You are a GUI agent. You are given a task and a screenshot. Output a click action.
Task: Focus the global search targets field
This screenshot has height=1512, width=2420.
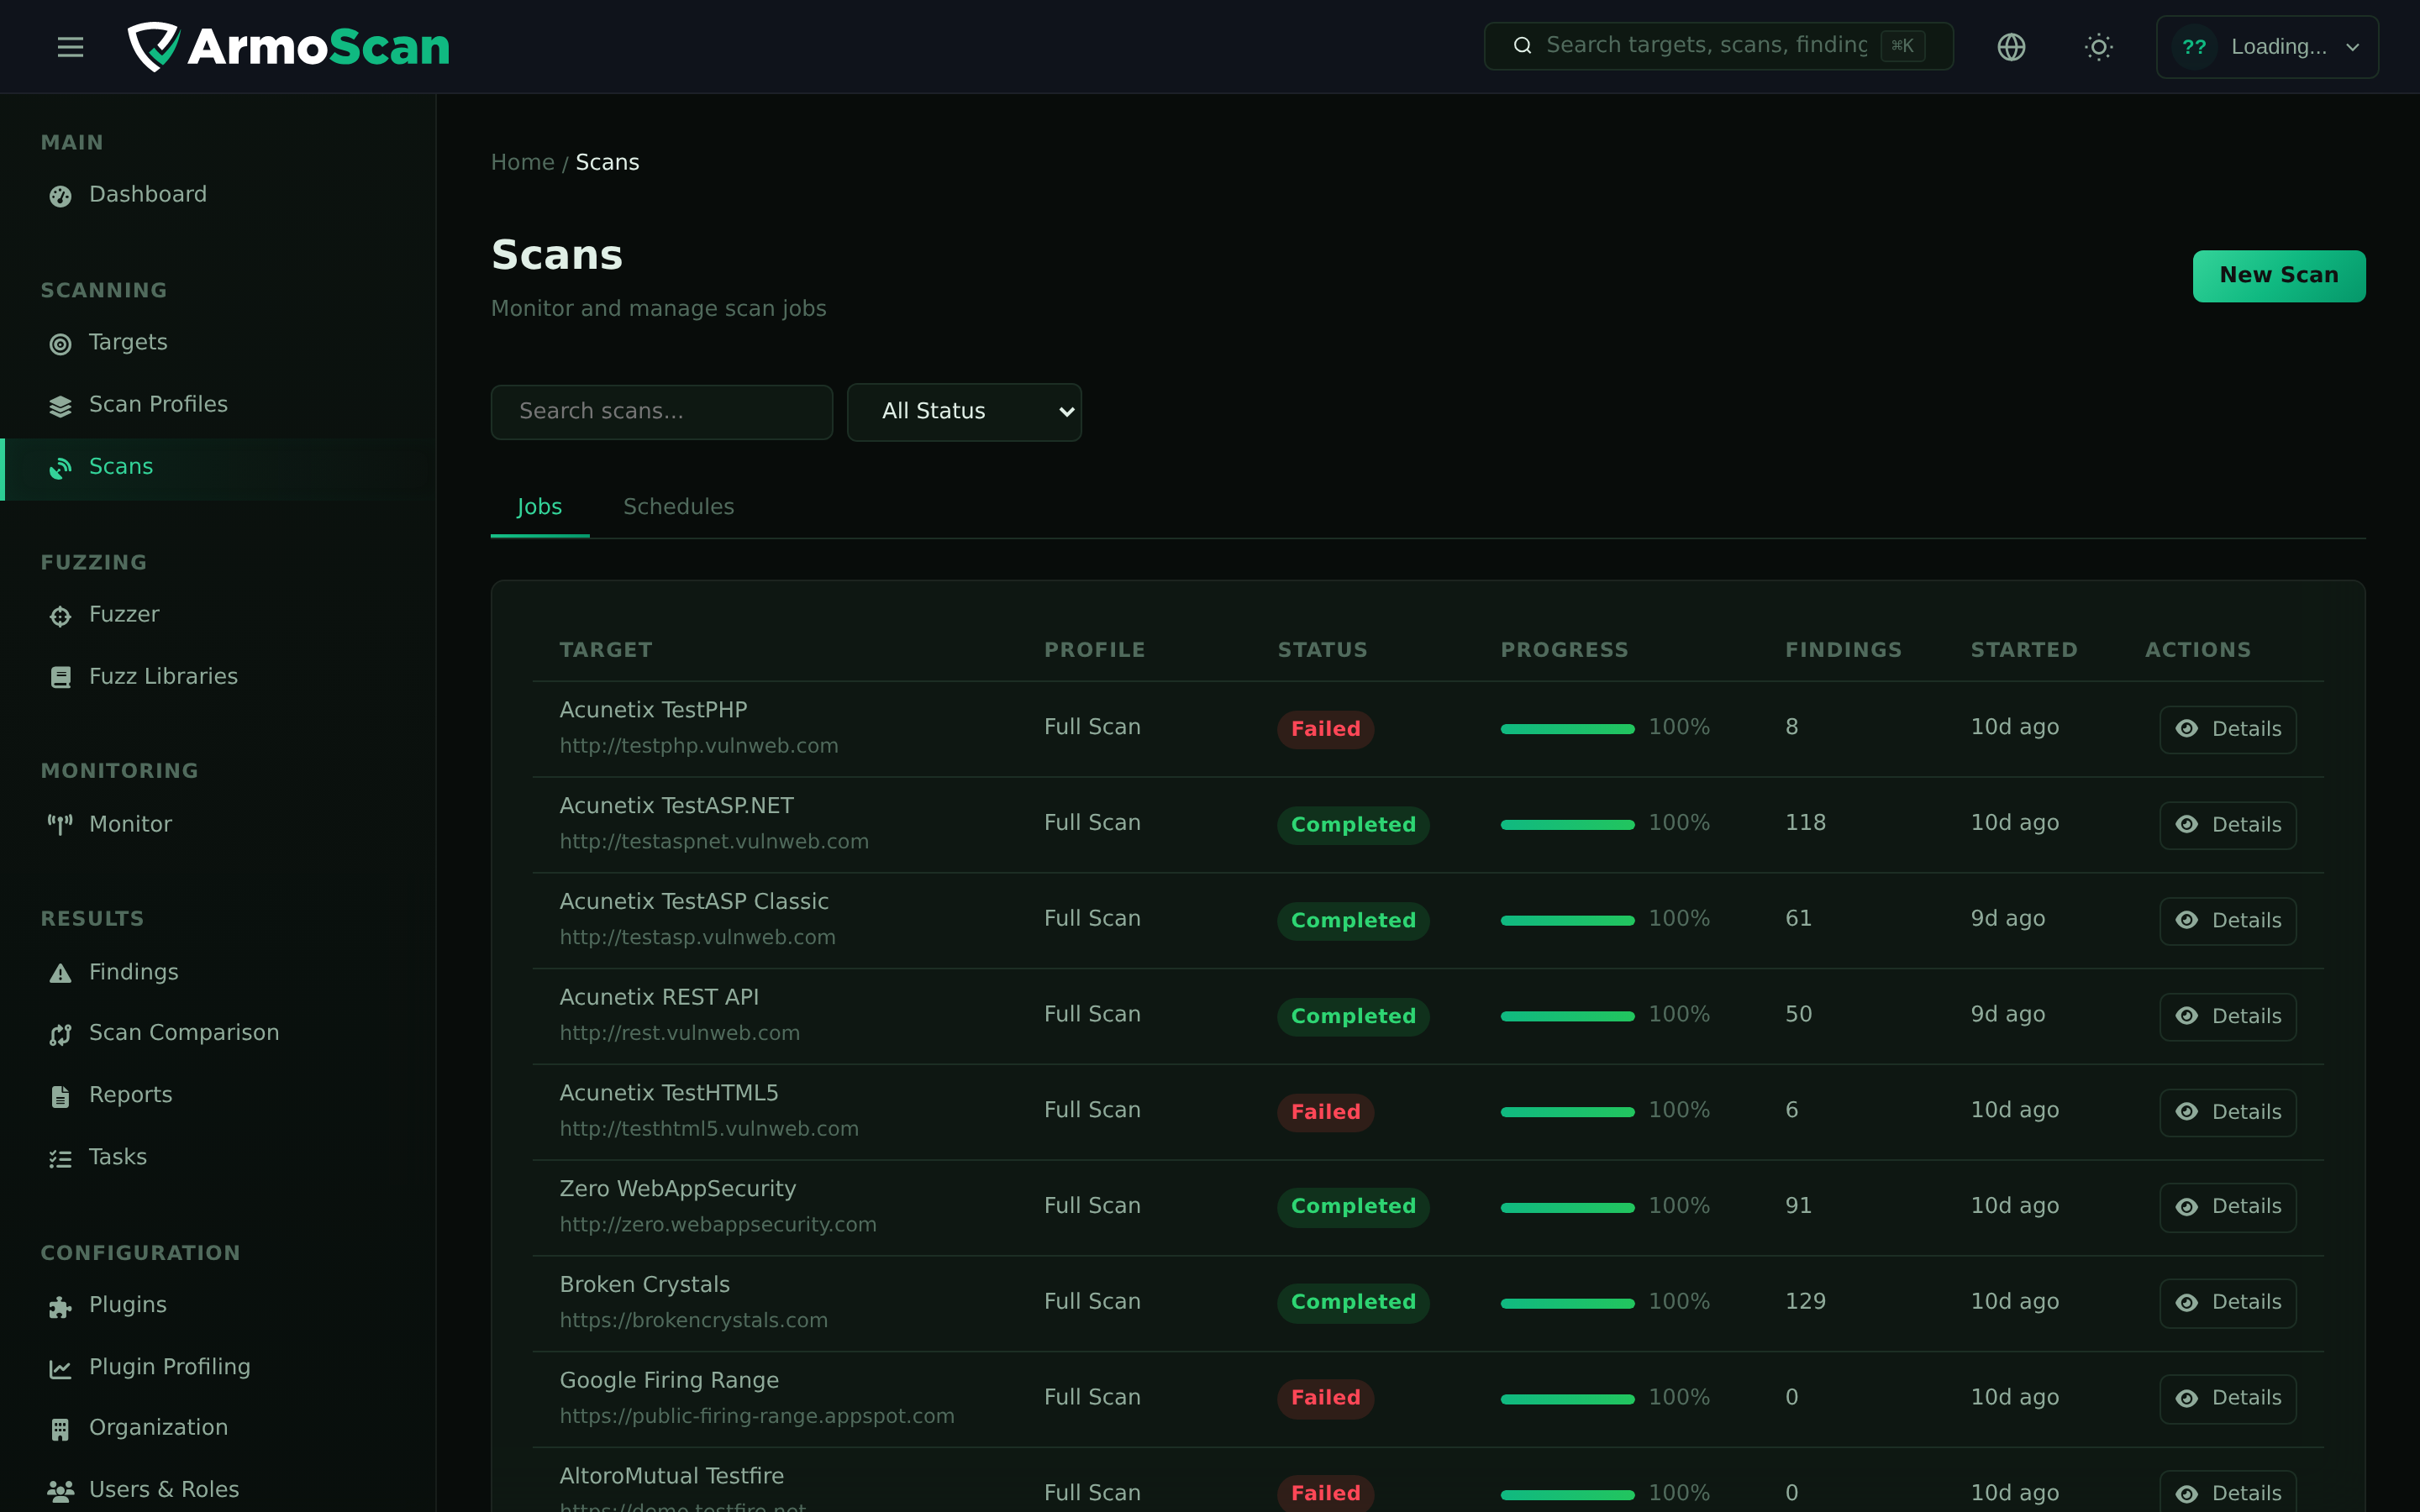point(1718,46)
